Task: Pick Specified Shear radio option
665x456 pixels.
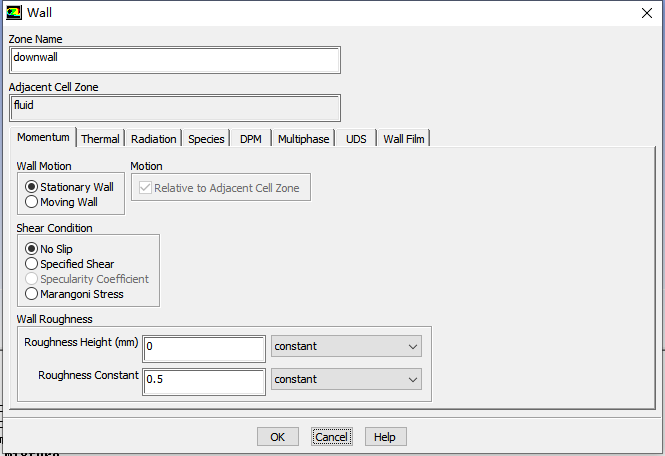Action: pyautogui.click(x=32, y=264)
